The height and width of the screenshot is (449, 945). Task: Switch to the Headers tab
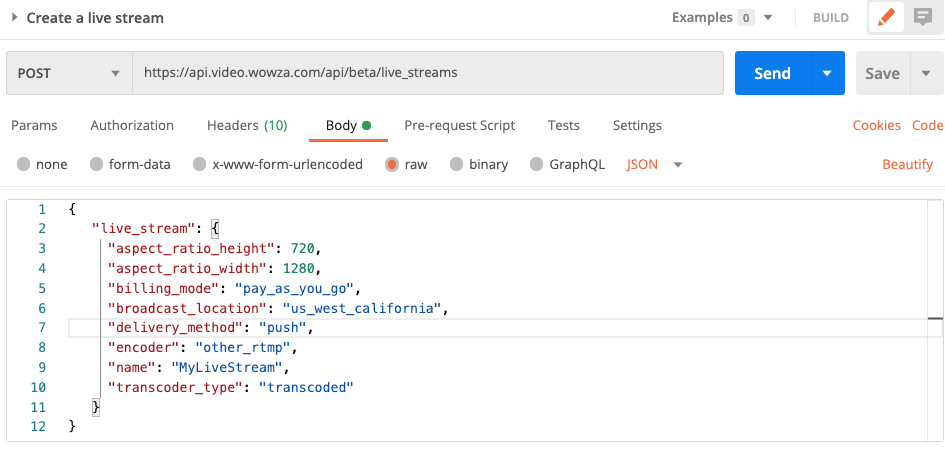247,125
